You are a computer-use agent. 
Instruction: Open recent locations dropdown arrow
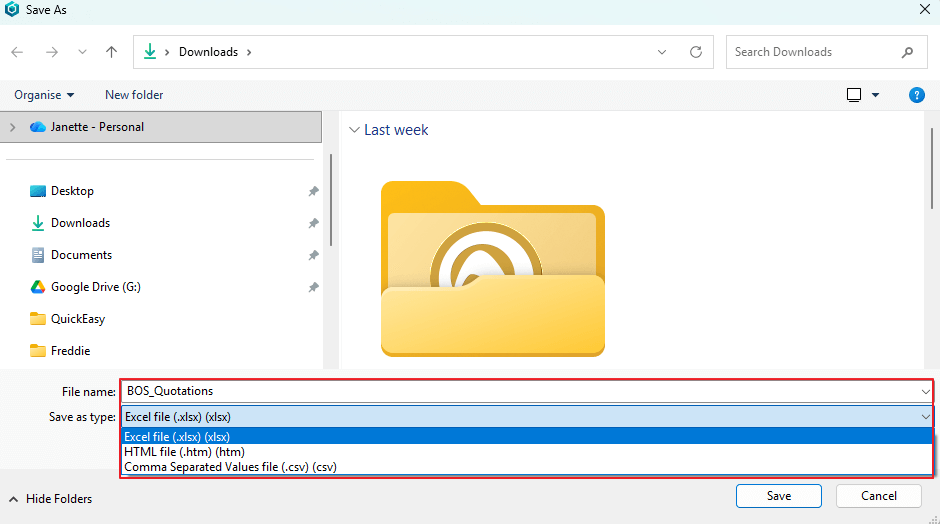[82, 52]
